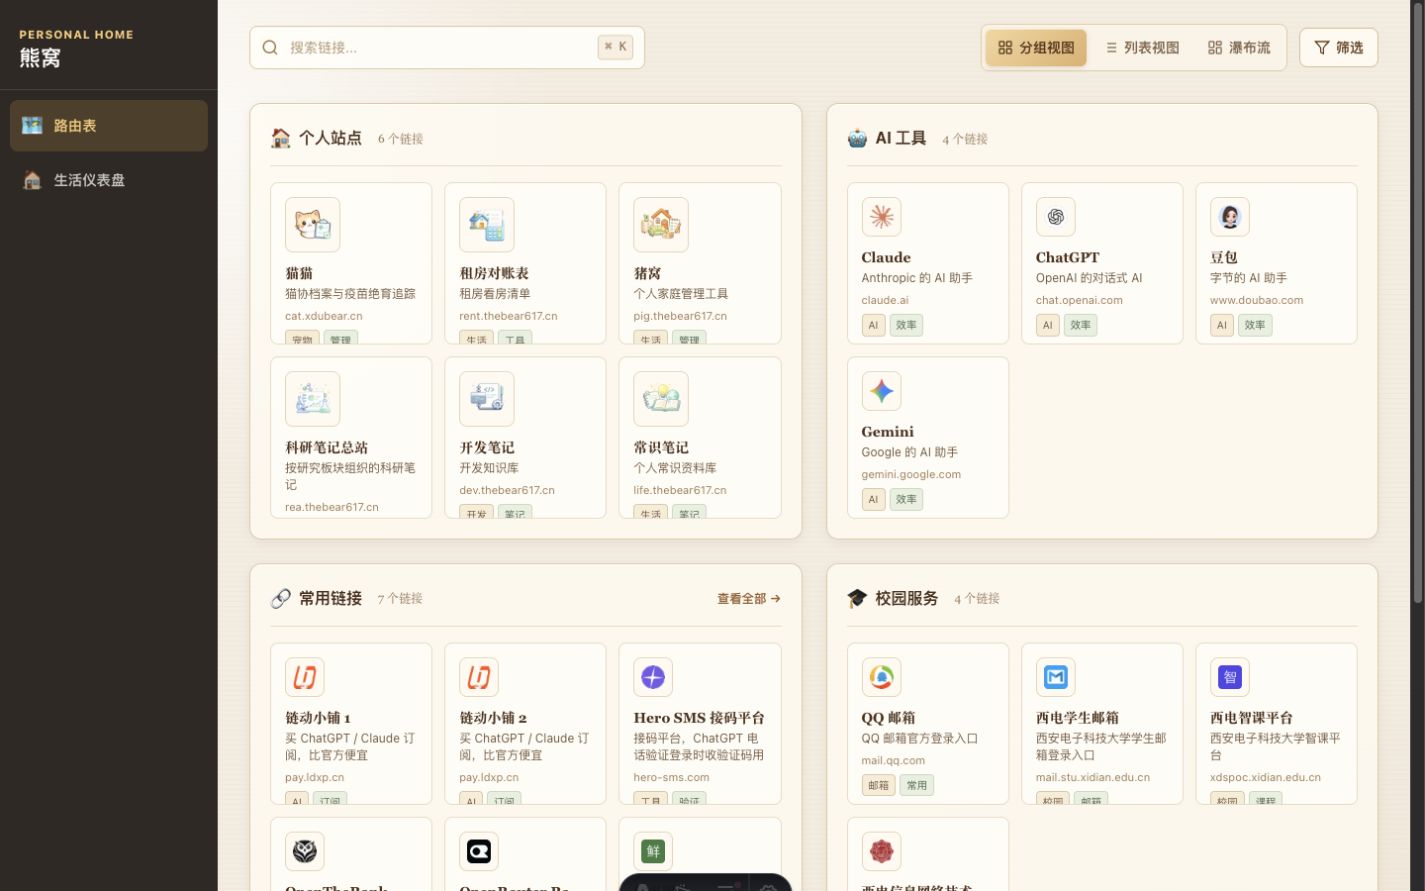Open the Gemini card title
1425x891 pixels.
[888, 432]
